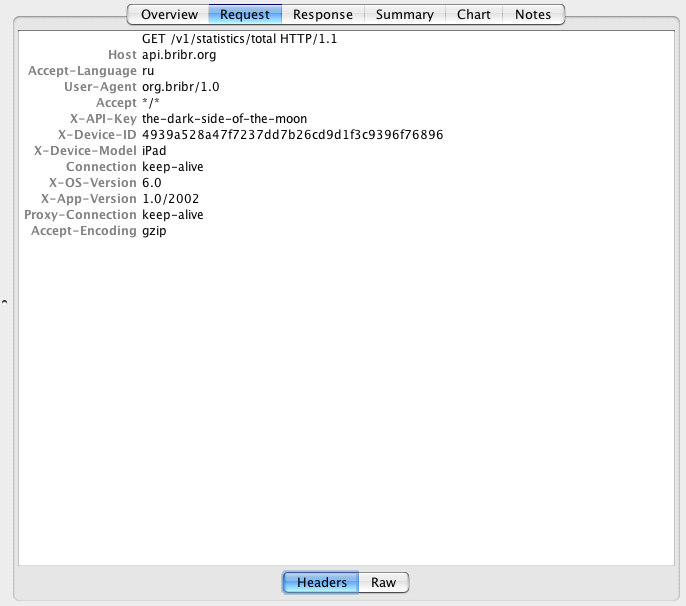Click the the-dark-side-of-the-moon key value
686x606 pixels.
(224, 119)
